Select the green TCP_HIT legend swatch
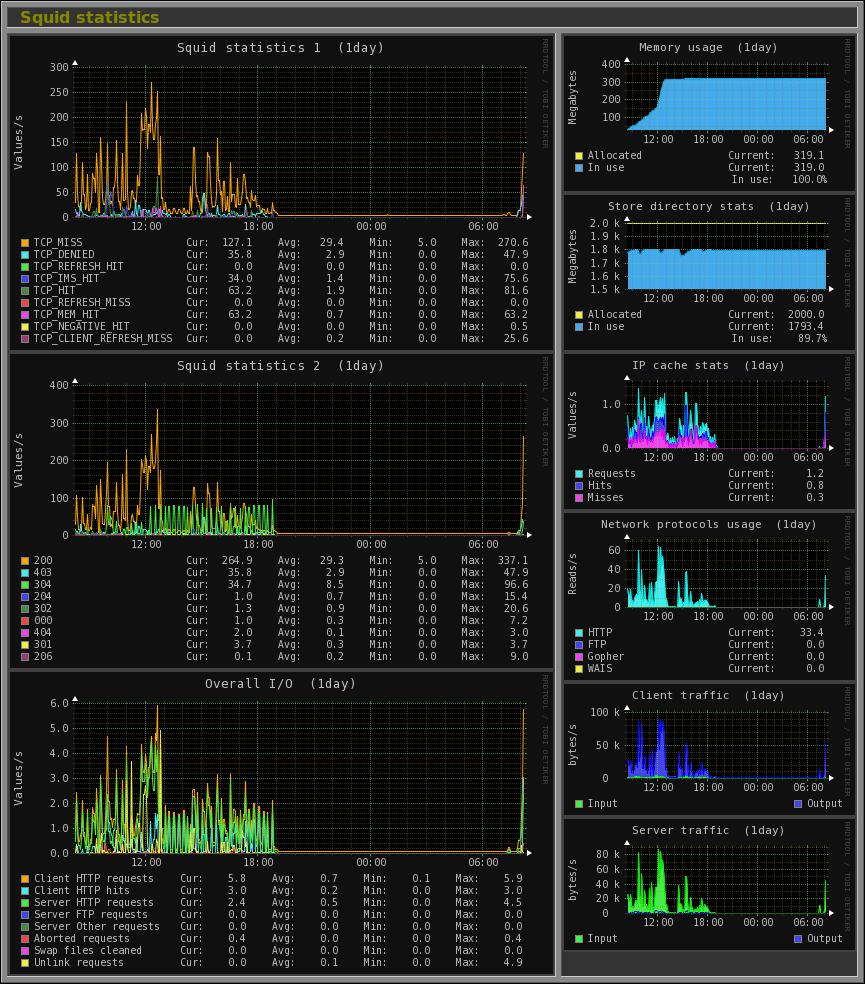 (25, 291)
